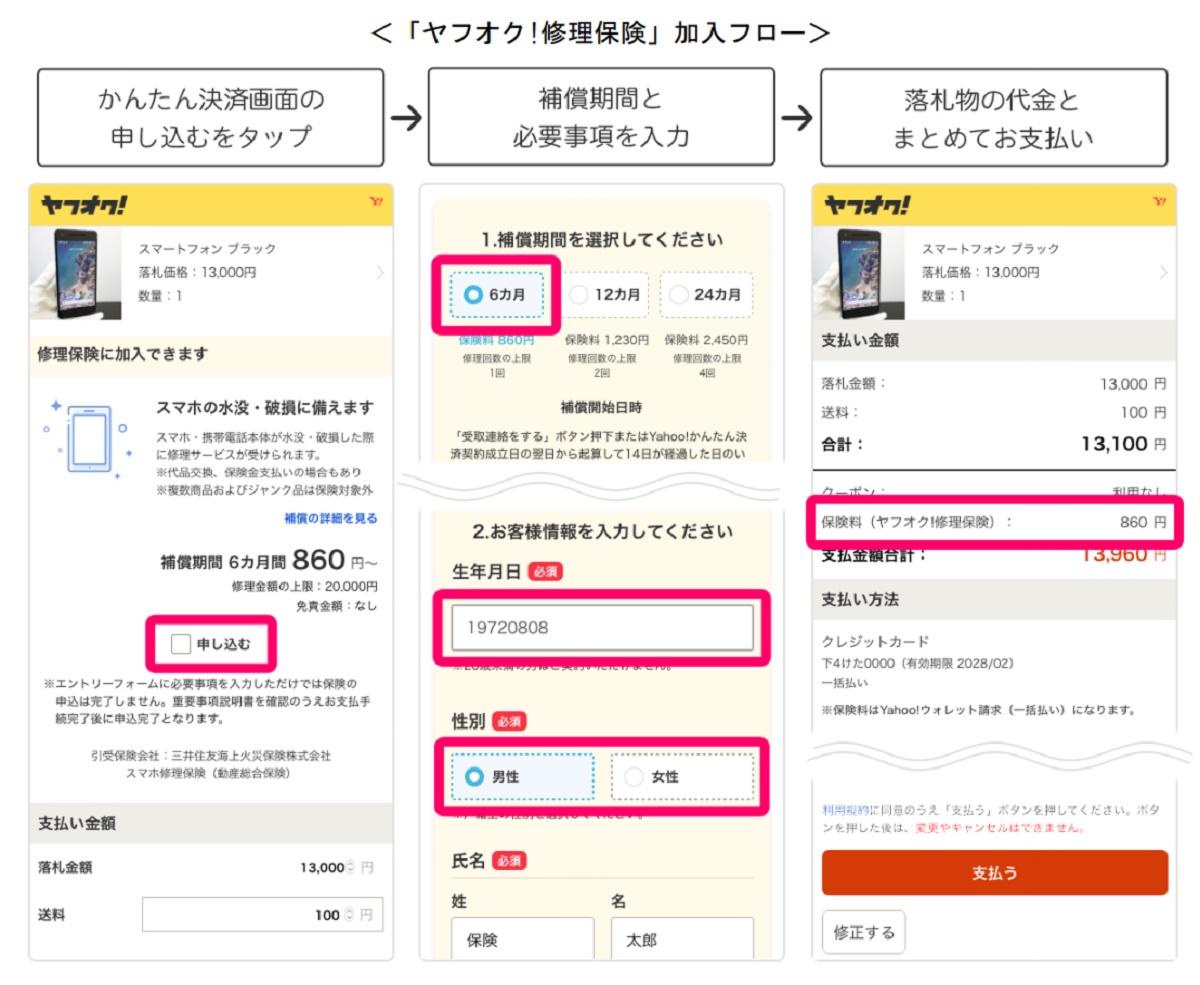Click the 1.補償期間を選択してください heading
1200x985 pixels.
click(x=602, y=240)
